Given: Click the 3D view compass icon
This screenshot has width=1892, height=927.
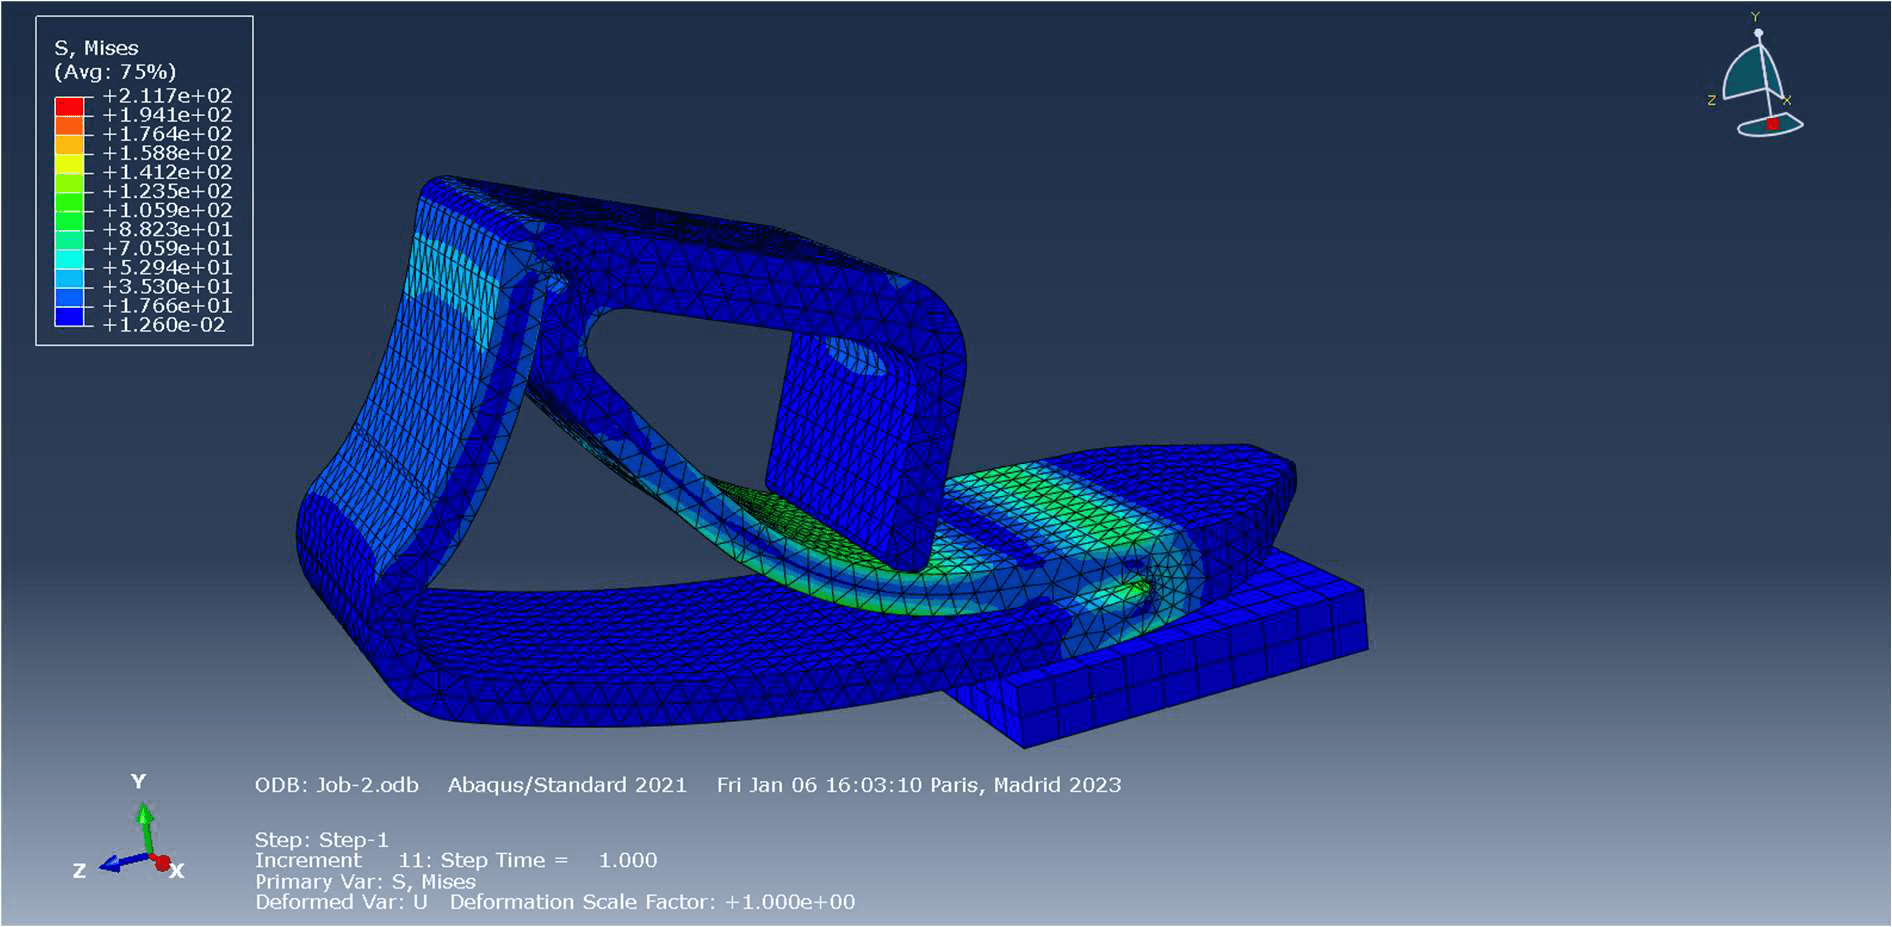Looking at the screenshot, I should pos(1759,77).
